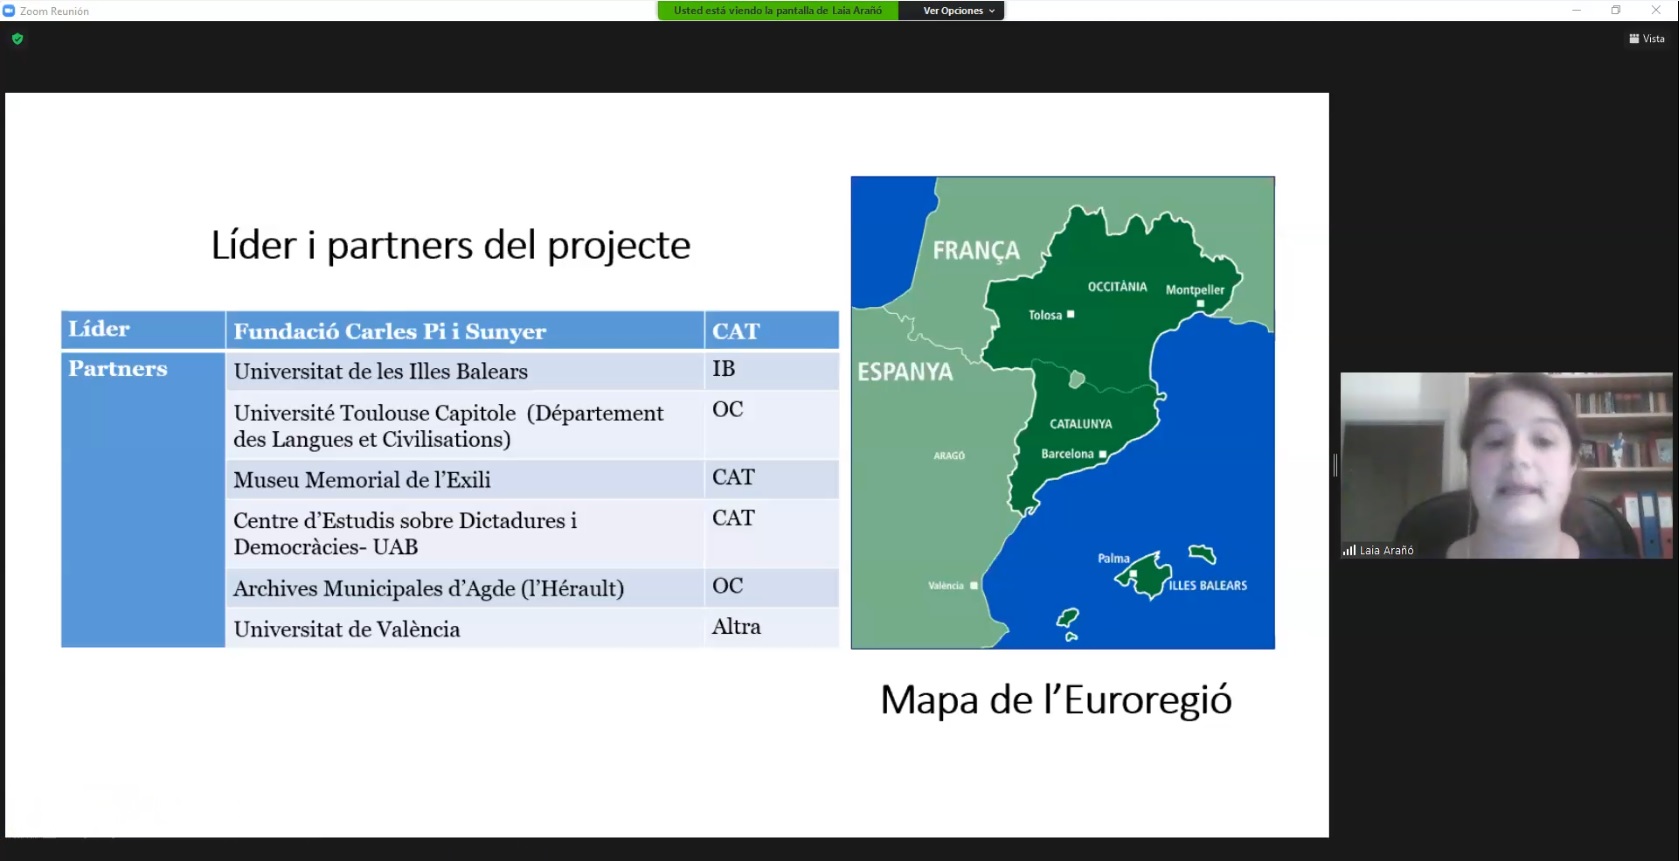Click the slide title "Líder i partners del projecte"

(450, 245)
